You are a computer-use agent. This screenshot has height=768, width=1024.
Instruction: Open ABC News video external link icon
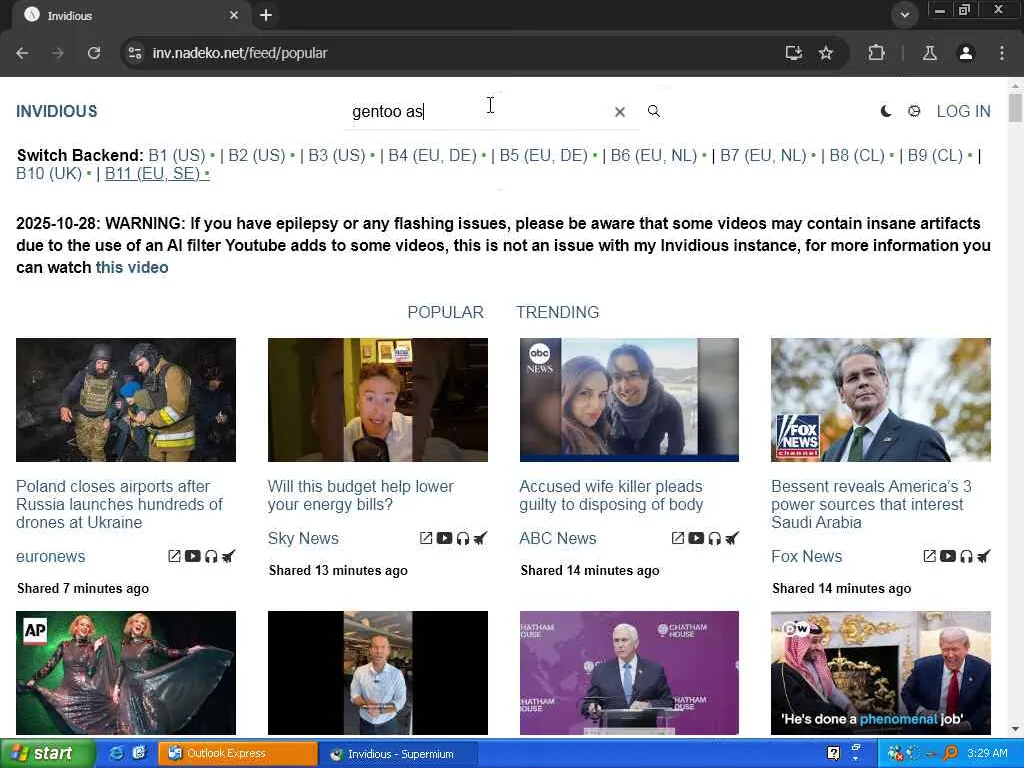click(x=678, y=538)
